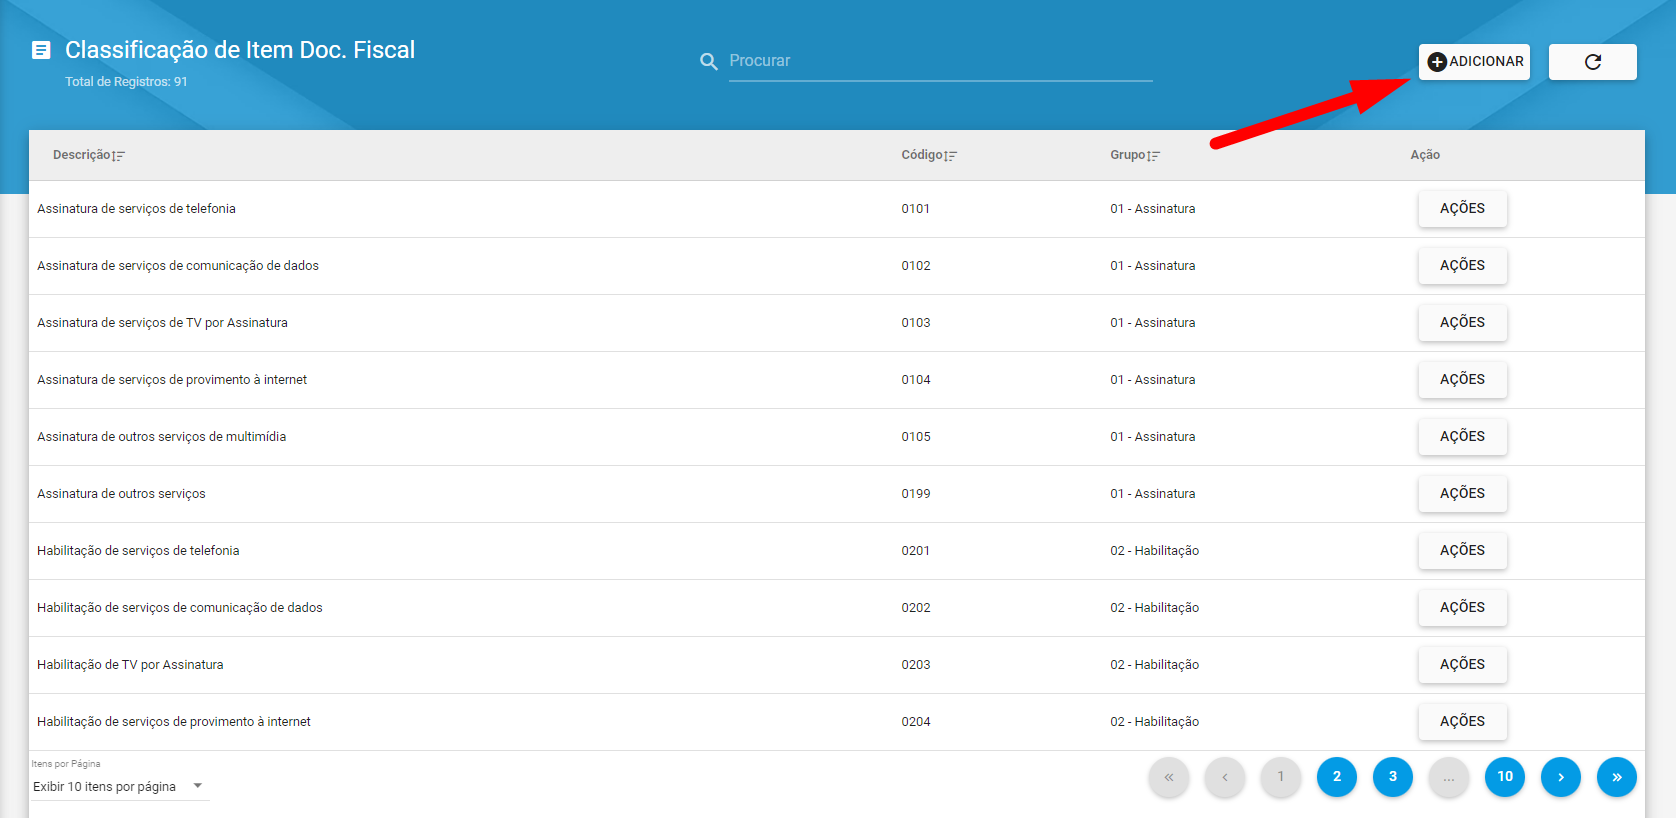The image size is (1676, 818).
Task: Click the Ação column header
Action: click(x=1425, y=155)
